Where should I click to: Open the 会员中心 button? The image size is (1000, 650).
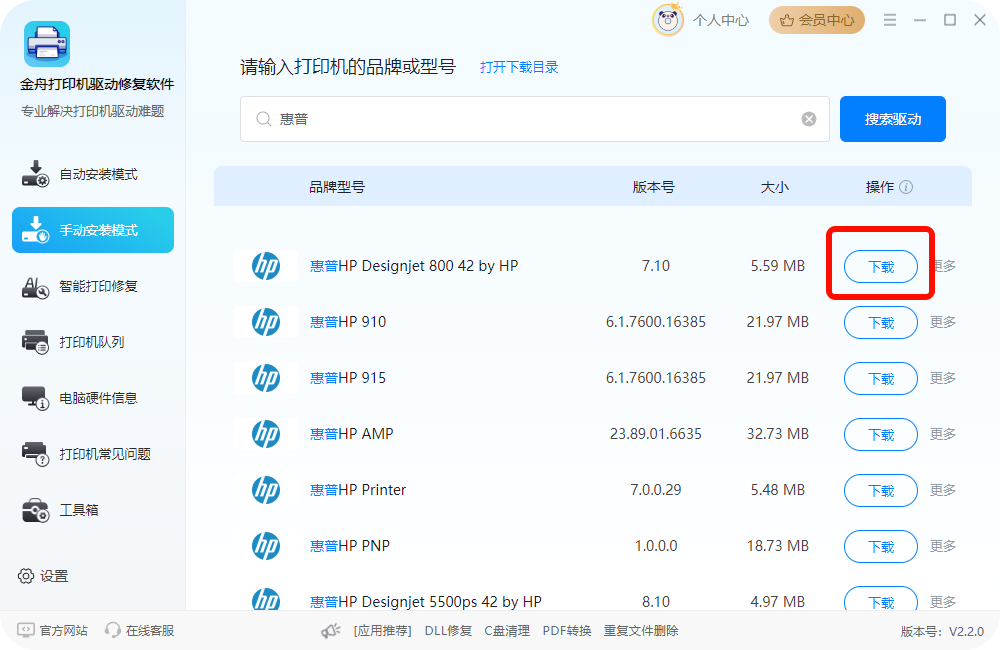click(816, 20)
